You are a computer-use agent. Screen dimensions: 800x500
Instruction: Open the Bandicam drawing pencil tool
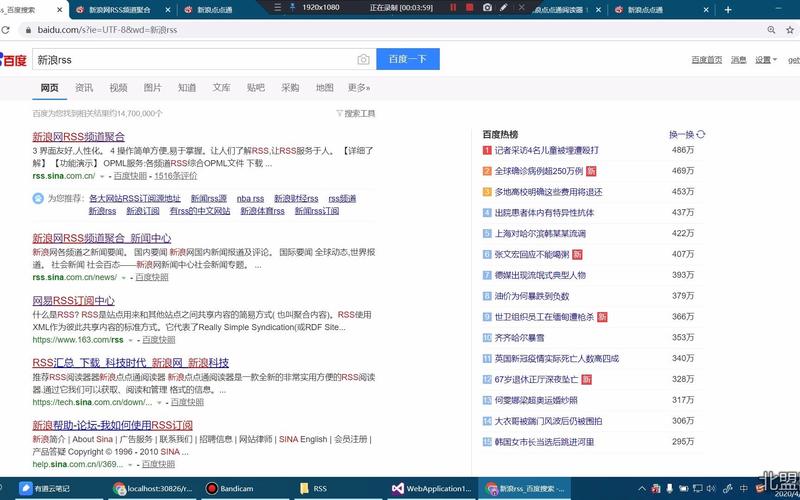(504, 8)
